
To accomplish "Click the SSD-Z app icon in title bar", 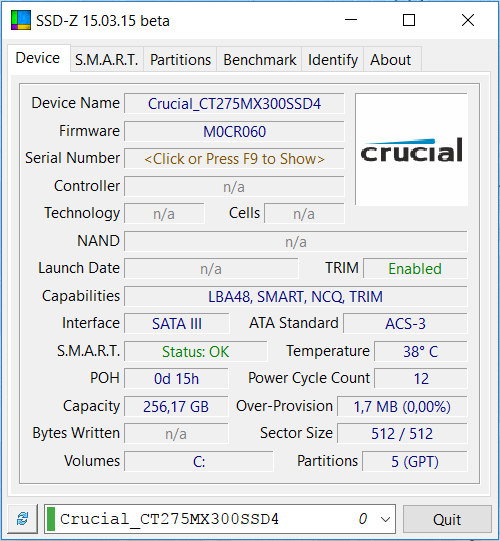I will coord(21,20).
